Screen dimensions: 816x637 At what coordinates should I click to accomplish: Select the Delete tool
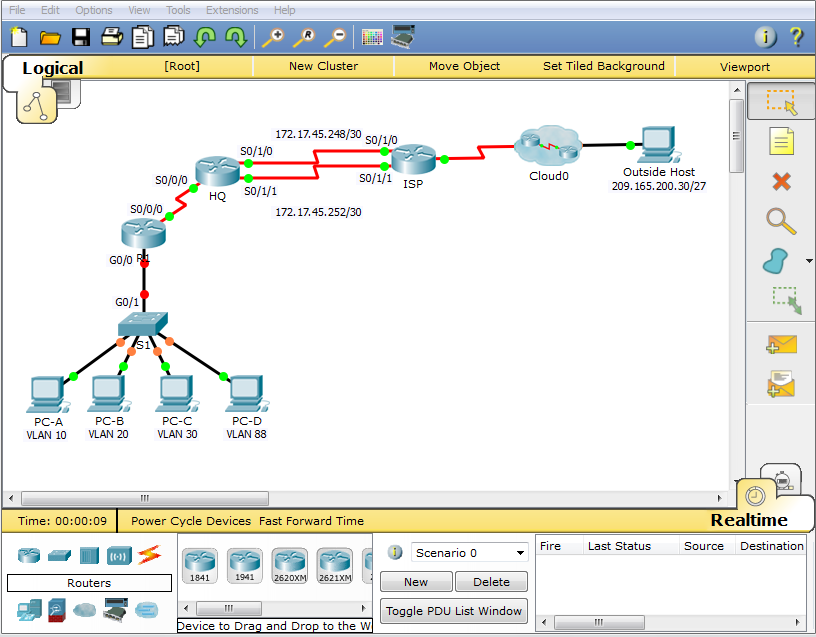(x=780, y=181)
